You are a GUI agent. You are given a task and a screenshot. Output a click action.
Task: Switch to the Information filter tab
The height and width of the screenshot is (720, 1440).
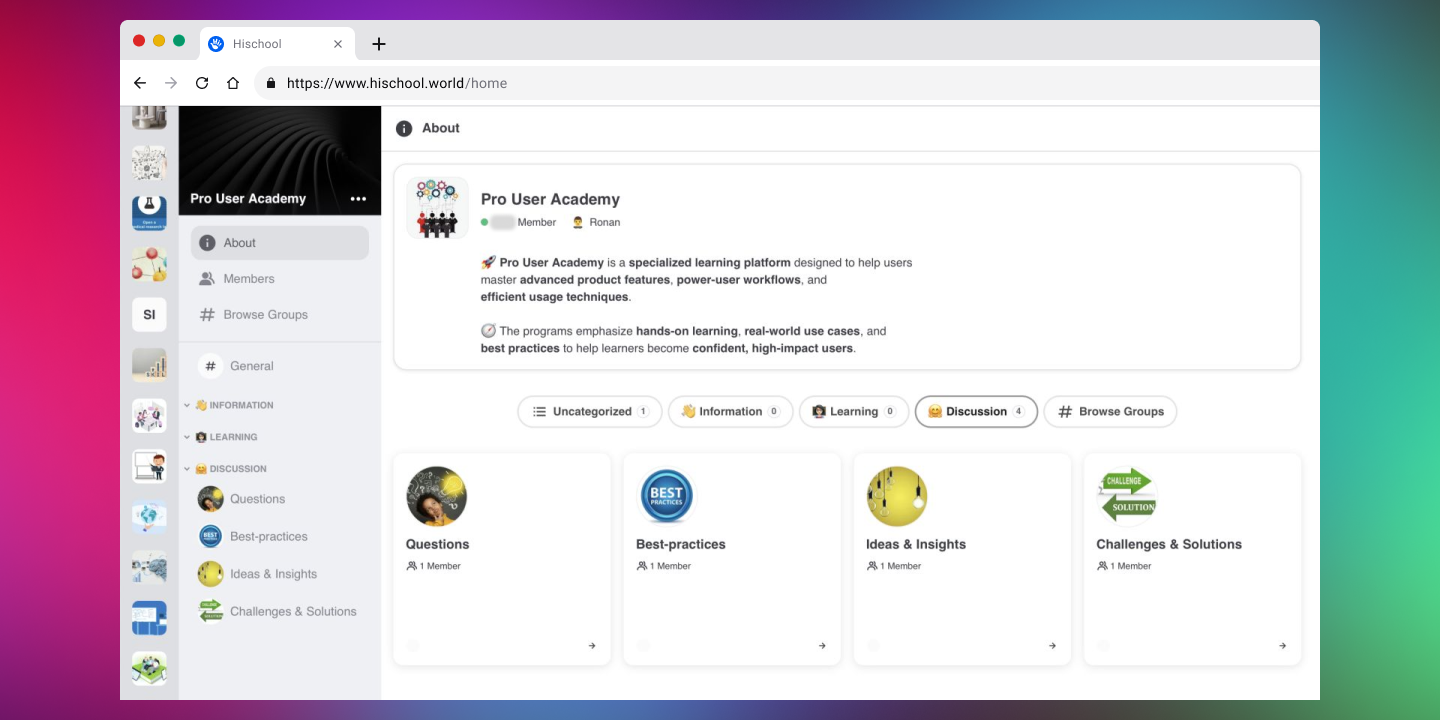pos(730,411)
